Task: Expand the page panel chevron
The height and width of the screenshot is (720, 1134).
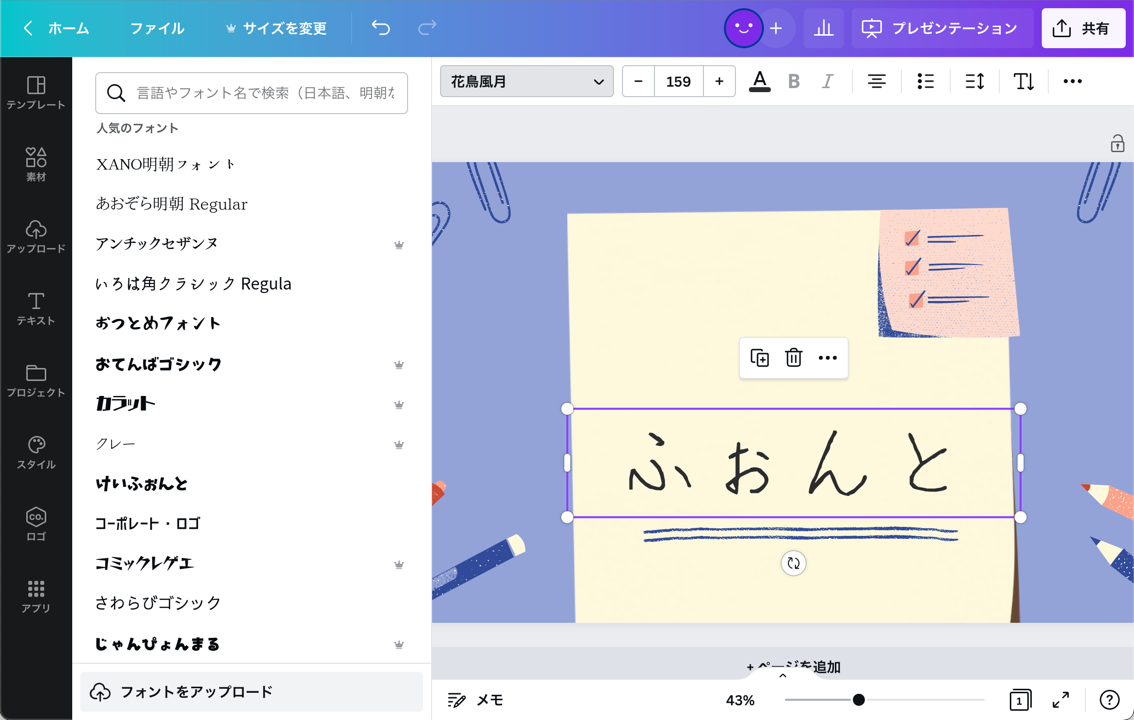Action: click(x=783, y=676)
